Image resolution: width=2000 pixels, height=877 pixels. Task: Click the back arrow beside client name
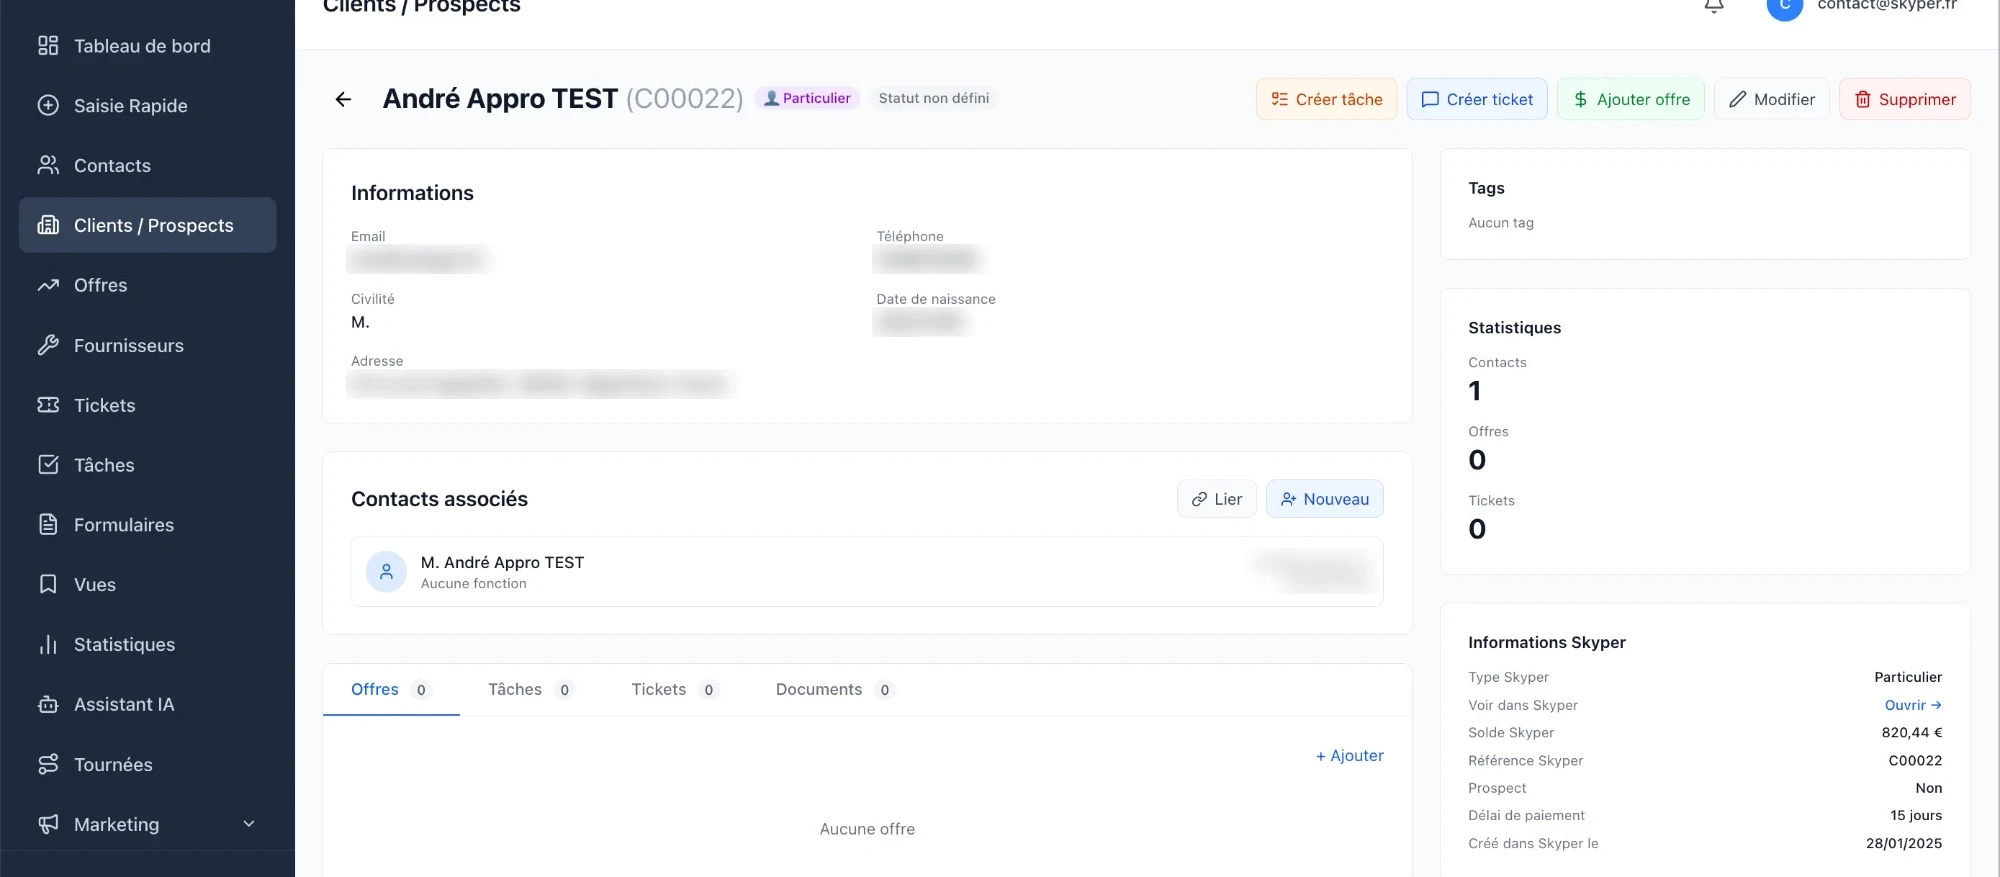tap(343, 99)
